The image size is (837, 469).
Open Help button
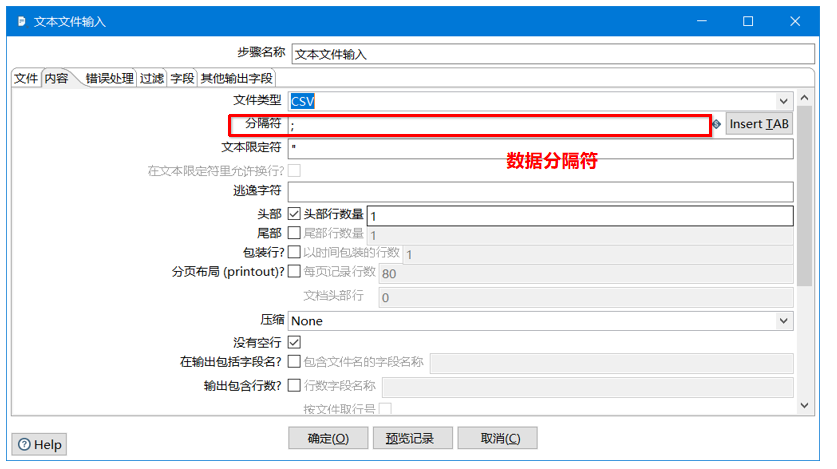(x=40, y=444)
